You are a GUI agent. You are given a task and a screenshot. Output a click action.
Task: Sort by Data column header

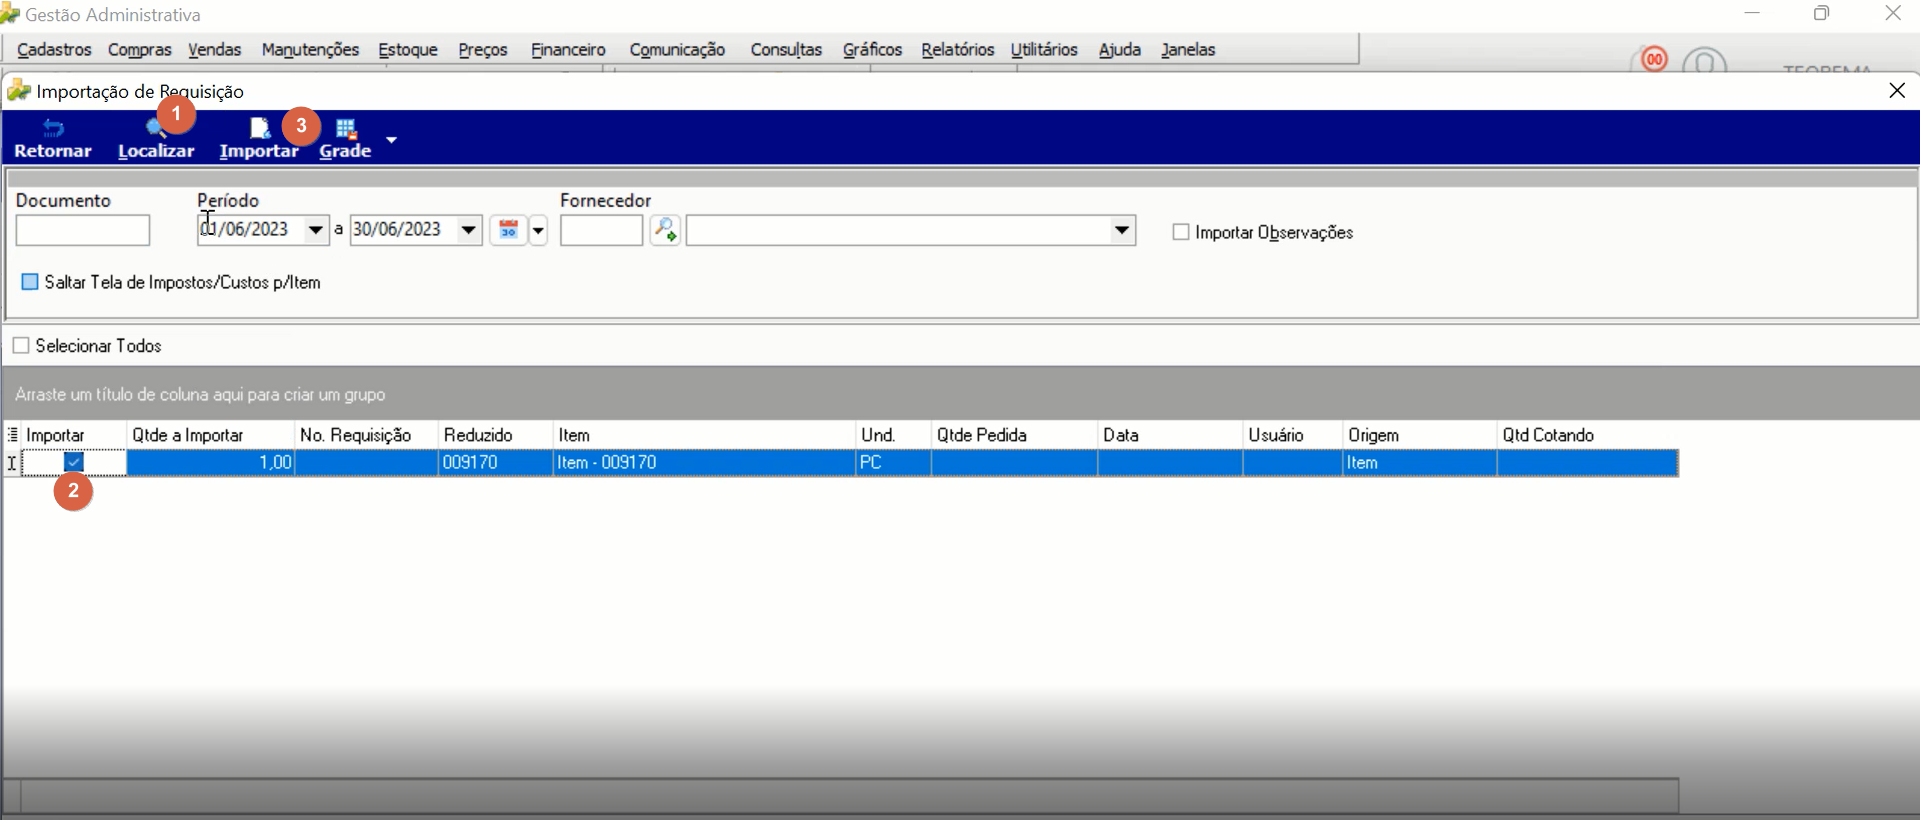(1171, 435)
